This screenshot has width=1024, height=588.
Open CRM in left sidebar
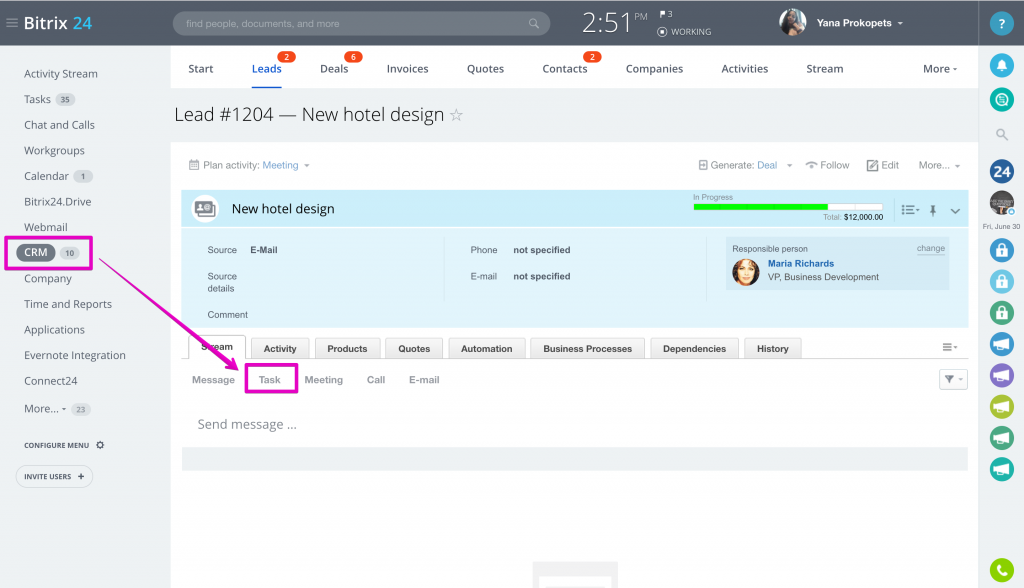coord(36,252)
